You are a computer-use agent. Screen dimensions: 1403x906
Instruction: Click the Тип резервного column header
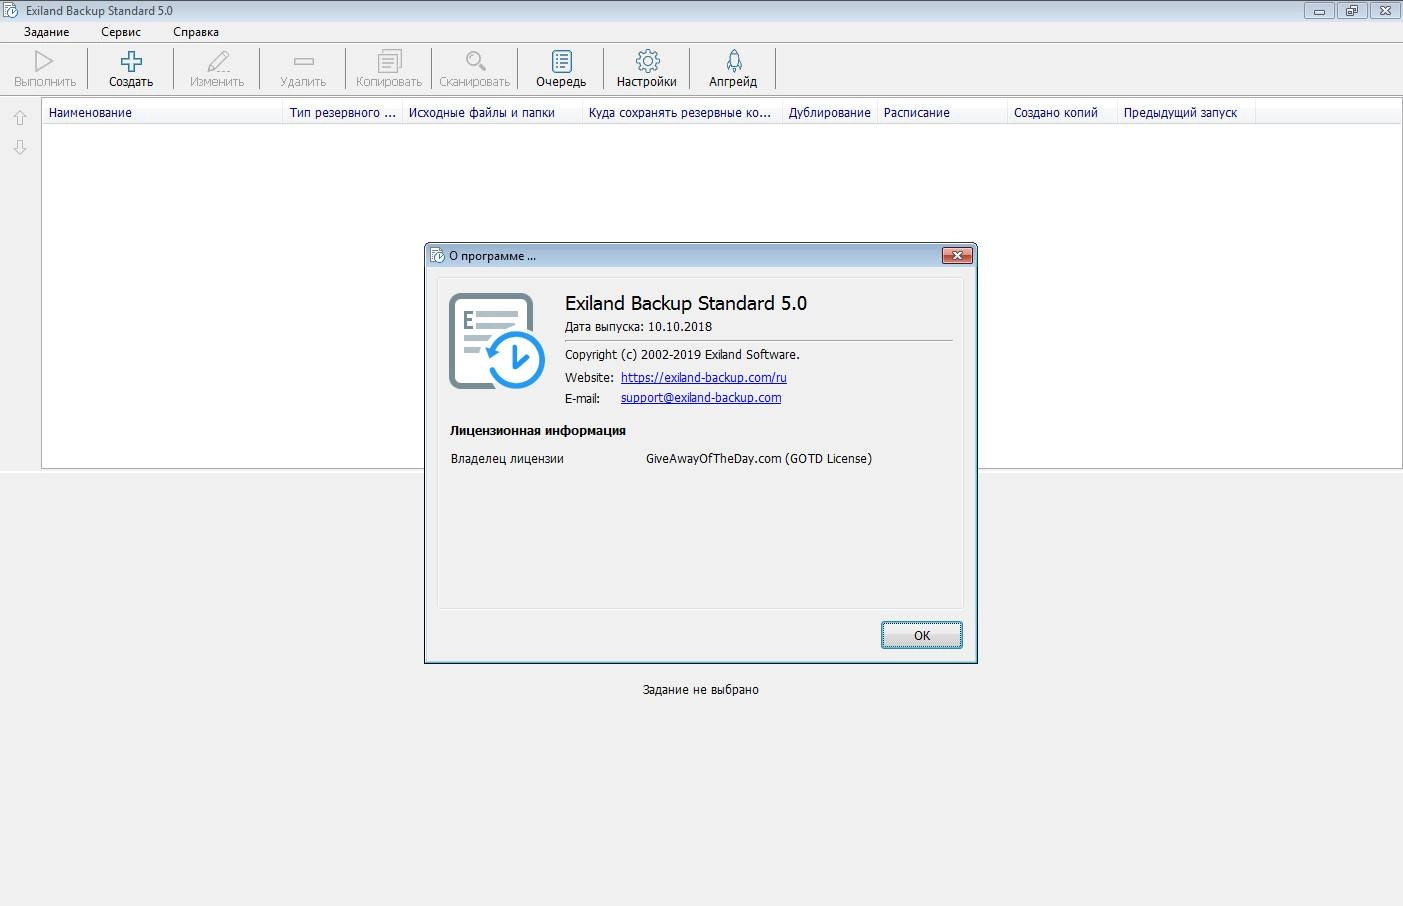343,113
